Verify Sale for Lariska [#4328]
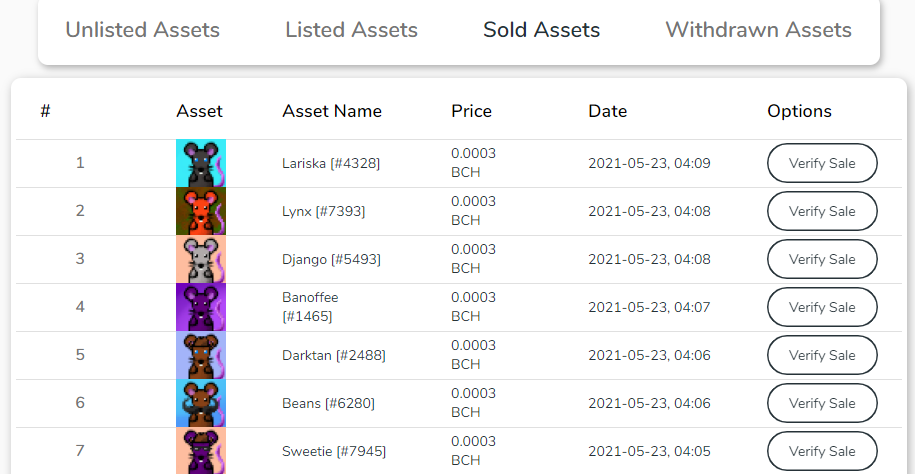The width and height of the screenshot is (915, 474). (822, 163)
